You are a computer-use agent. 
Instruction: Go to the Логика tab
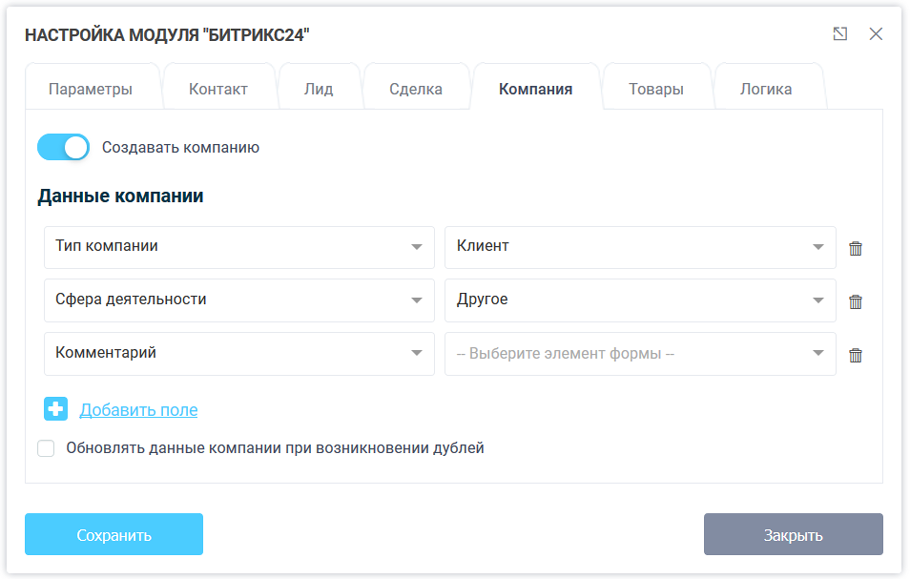tap(766, 89)
